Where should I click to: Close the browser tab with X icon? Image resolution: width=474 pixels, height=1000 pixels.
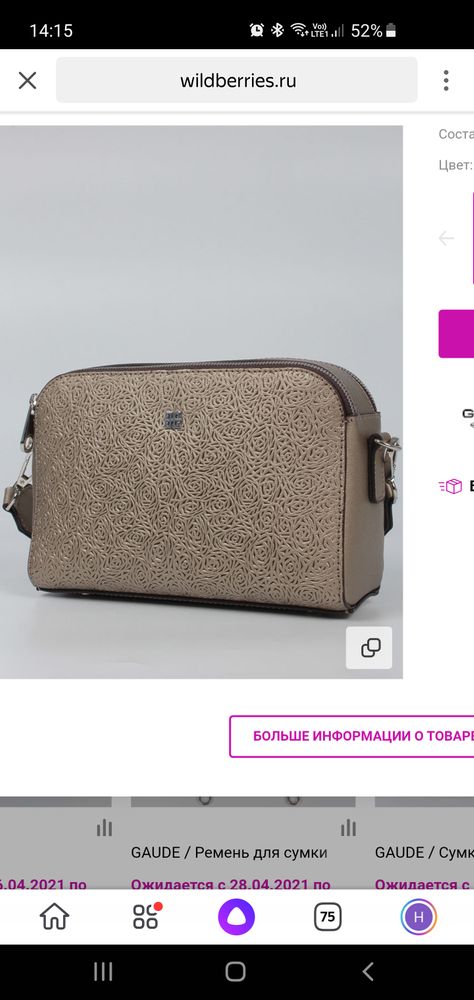click(27, 80)
